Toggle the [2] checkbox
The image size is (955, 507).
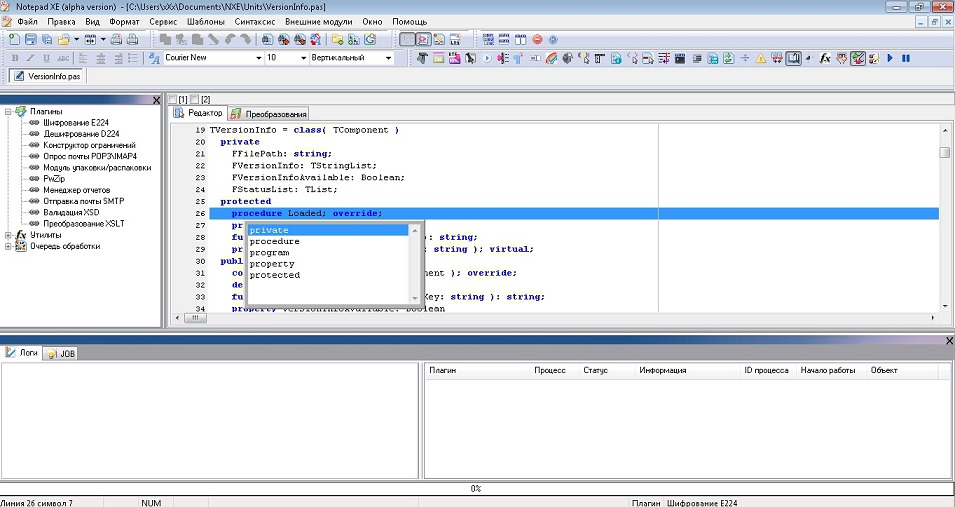pyautogui.click(x=195, y=99)
